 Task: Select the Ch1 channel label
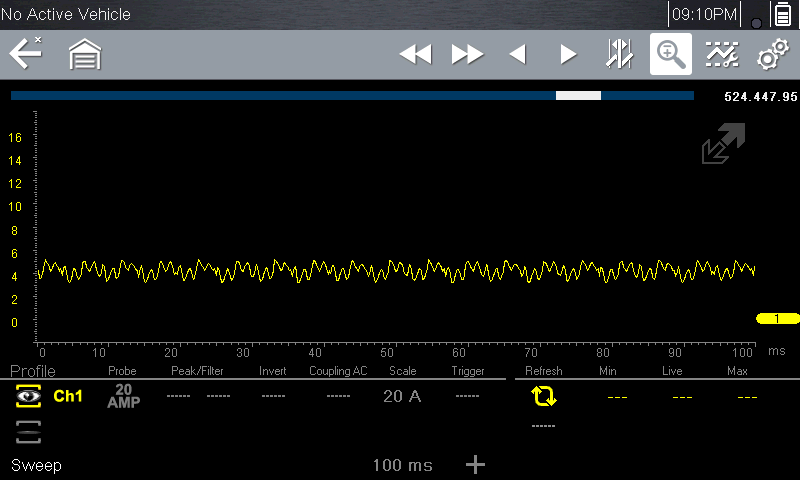click(68, 397)
